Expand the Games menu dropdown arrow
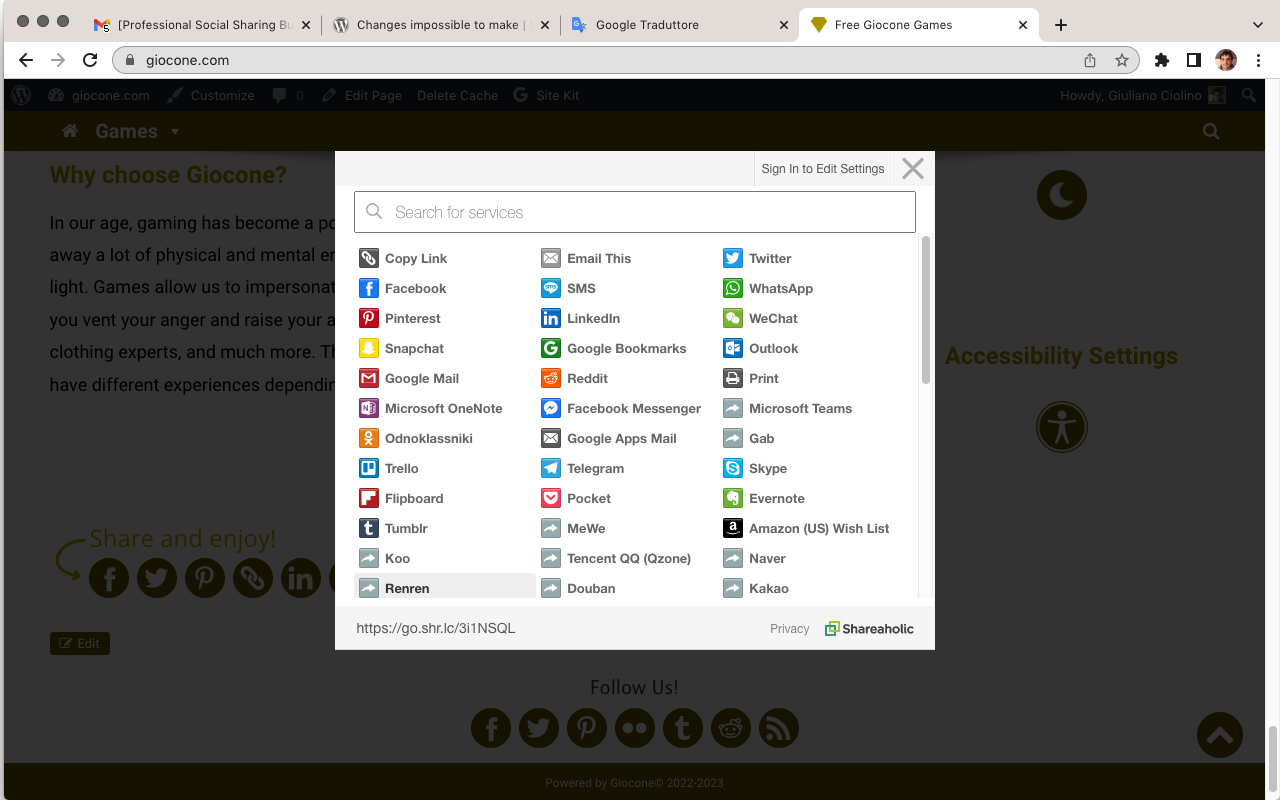Image resolution: width=1280 pixels, height=800 pixels. [x=175, y=131]
